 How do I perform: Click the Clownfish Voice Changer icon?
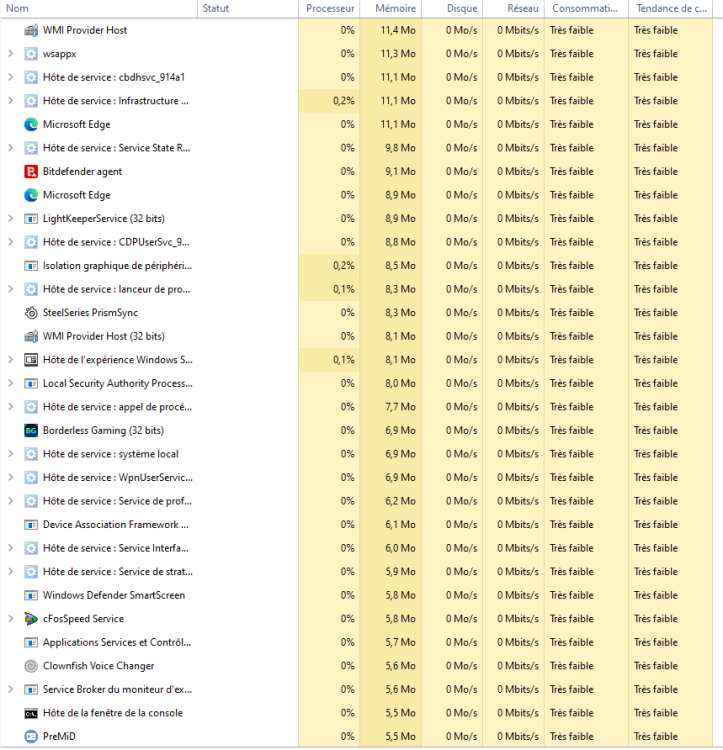[31, 666]
